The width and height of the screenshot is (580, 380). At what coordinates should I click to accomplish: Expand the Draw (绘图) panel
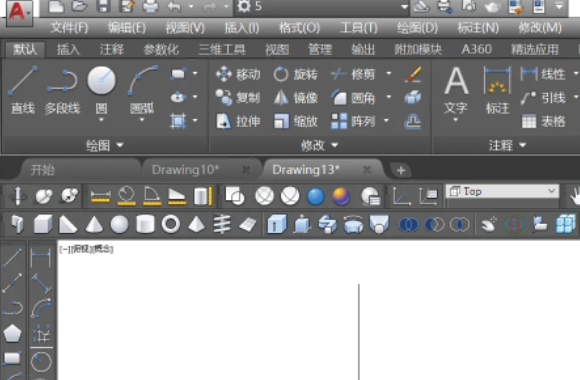point(104,145)
